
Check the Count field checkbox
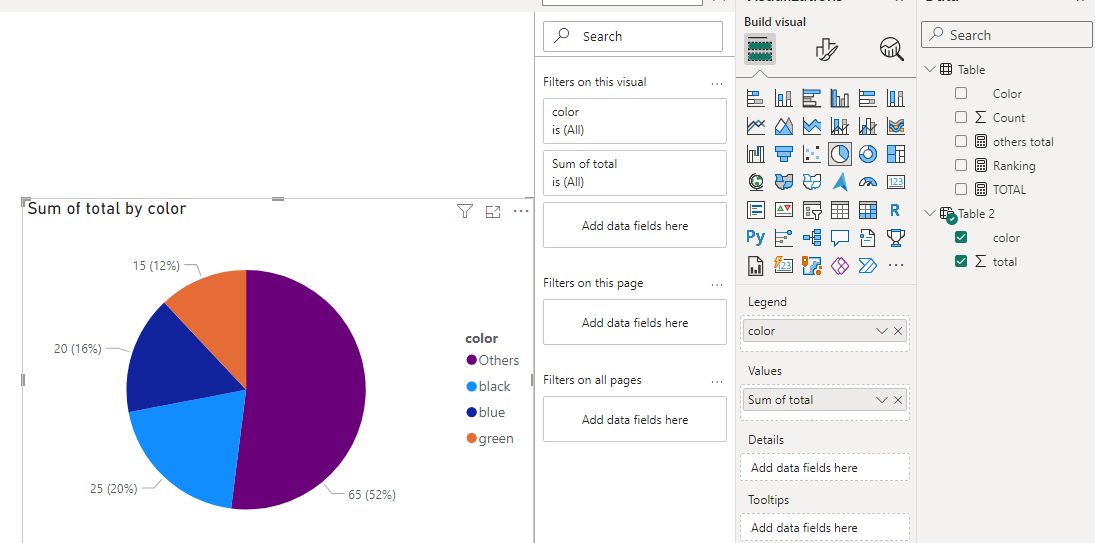click(961, 117)
